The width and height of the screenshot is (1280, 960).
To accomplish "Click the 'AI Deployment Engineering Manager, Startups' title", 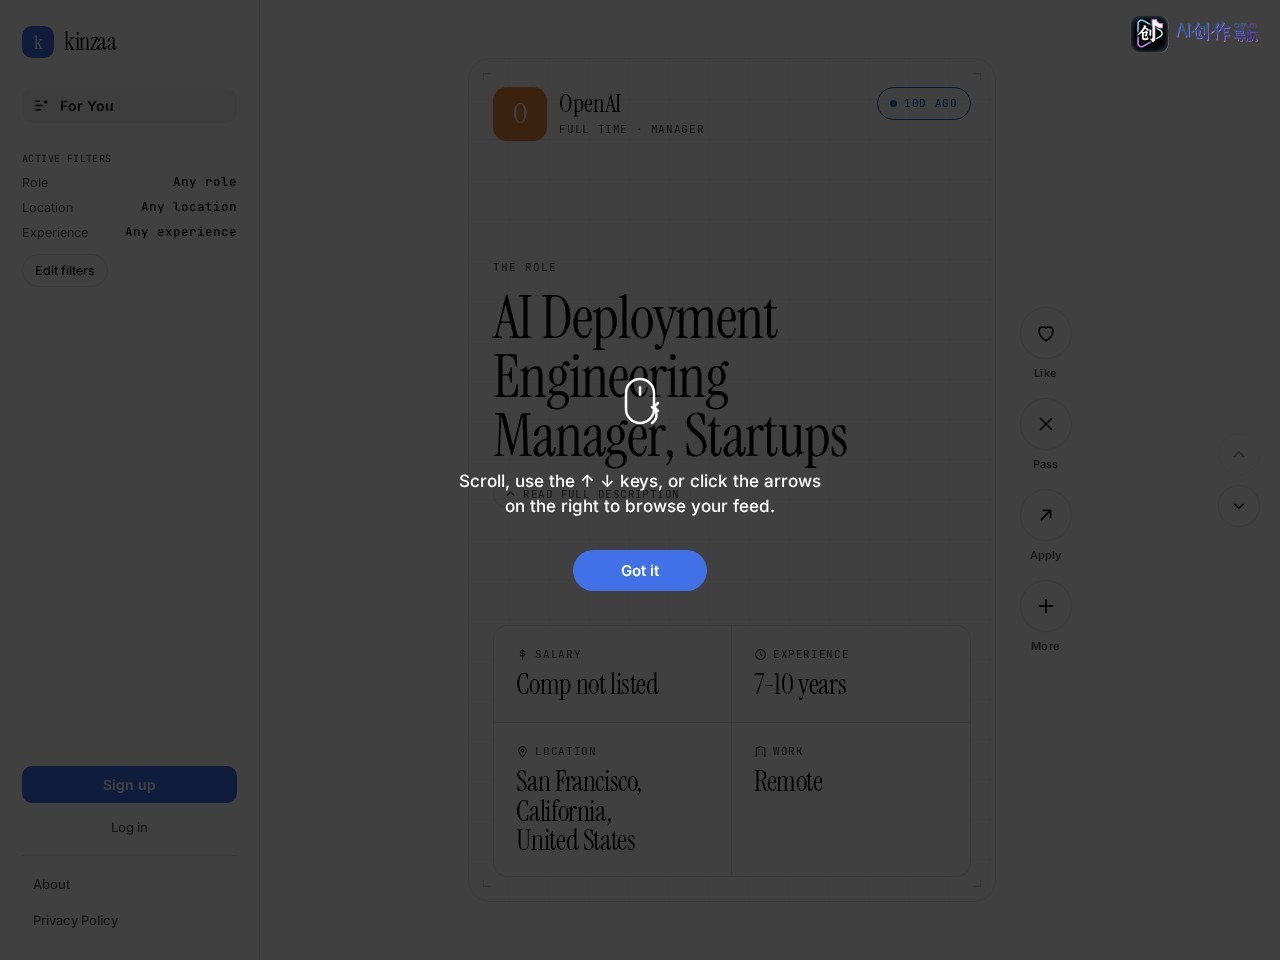I will (670, 377).
